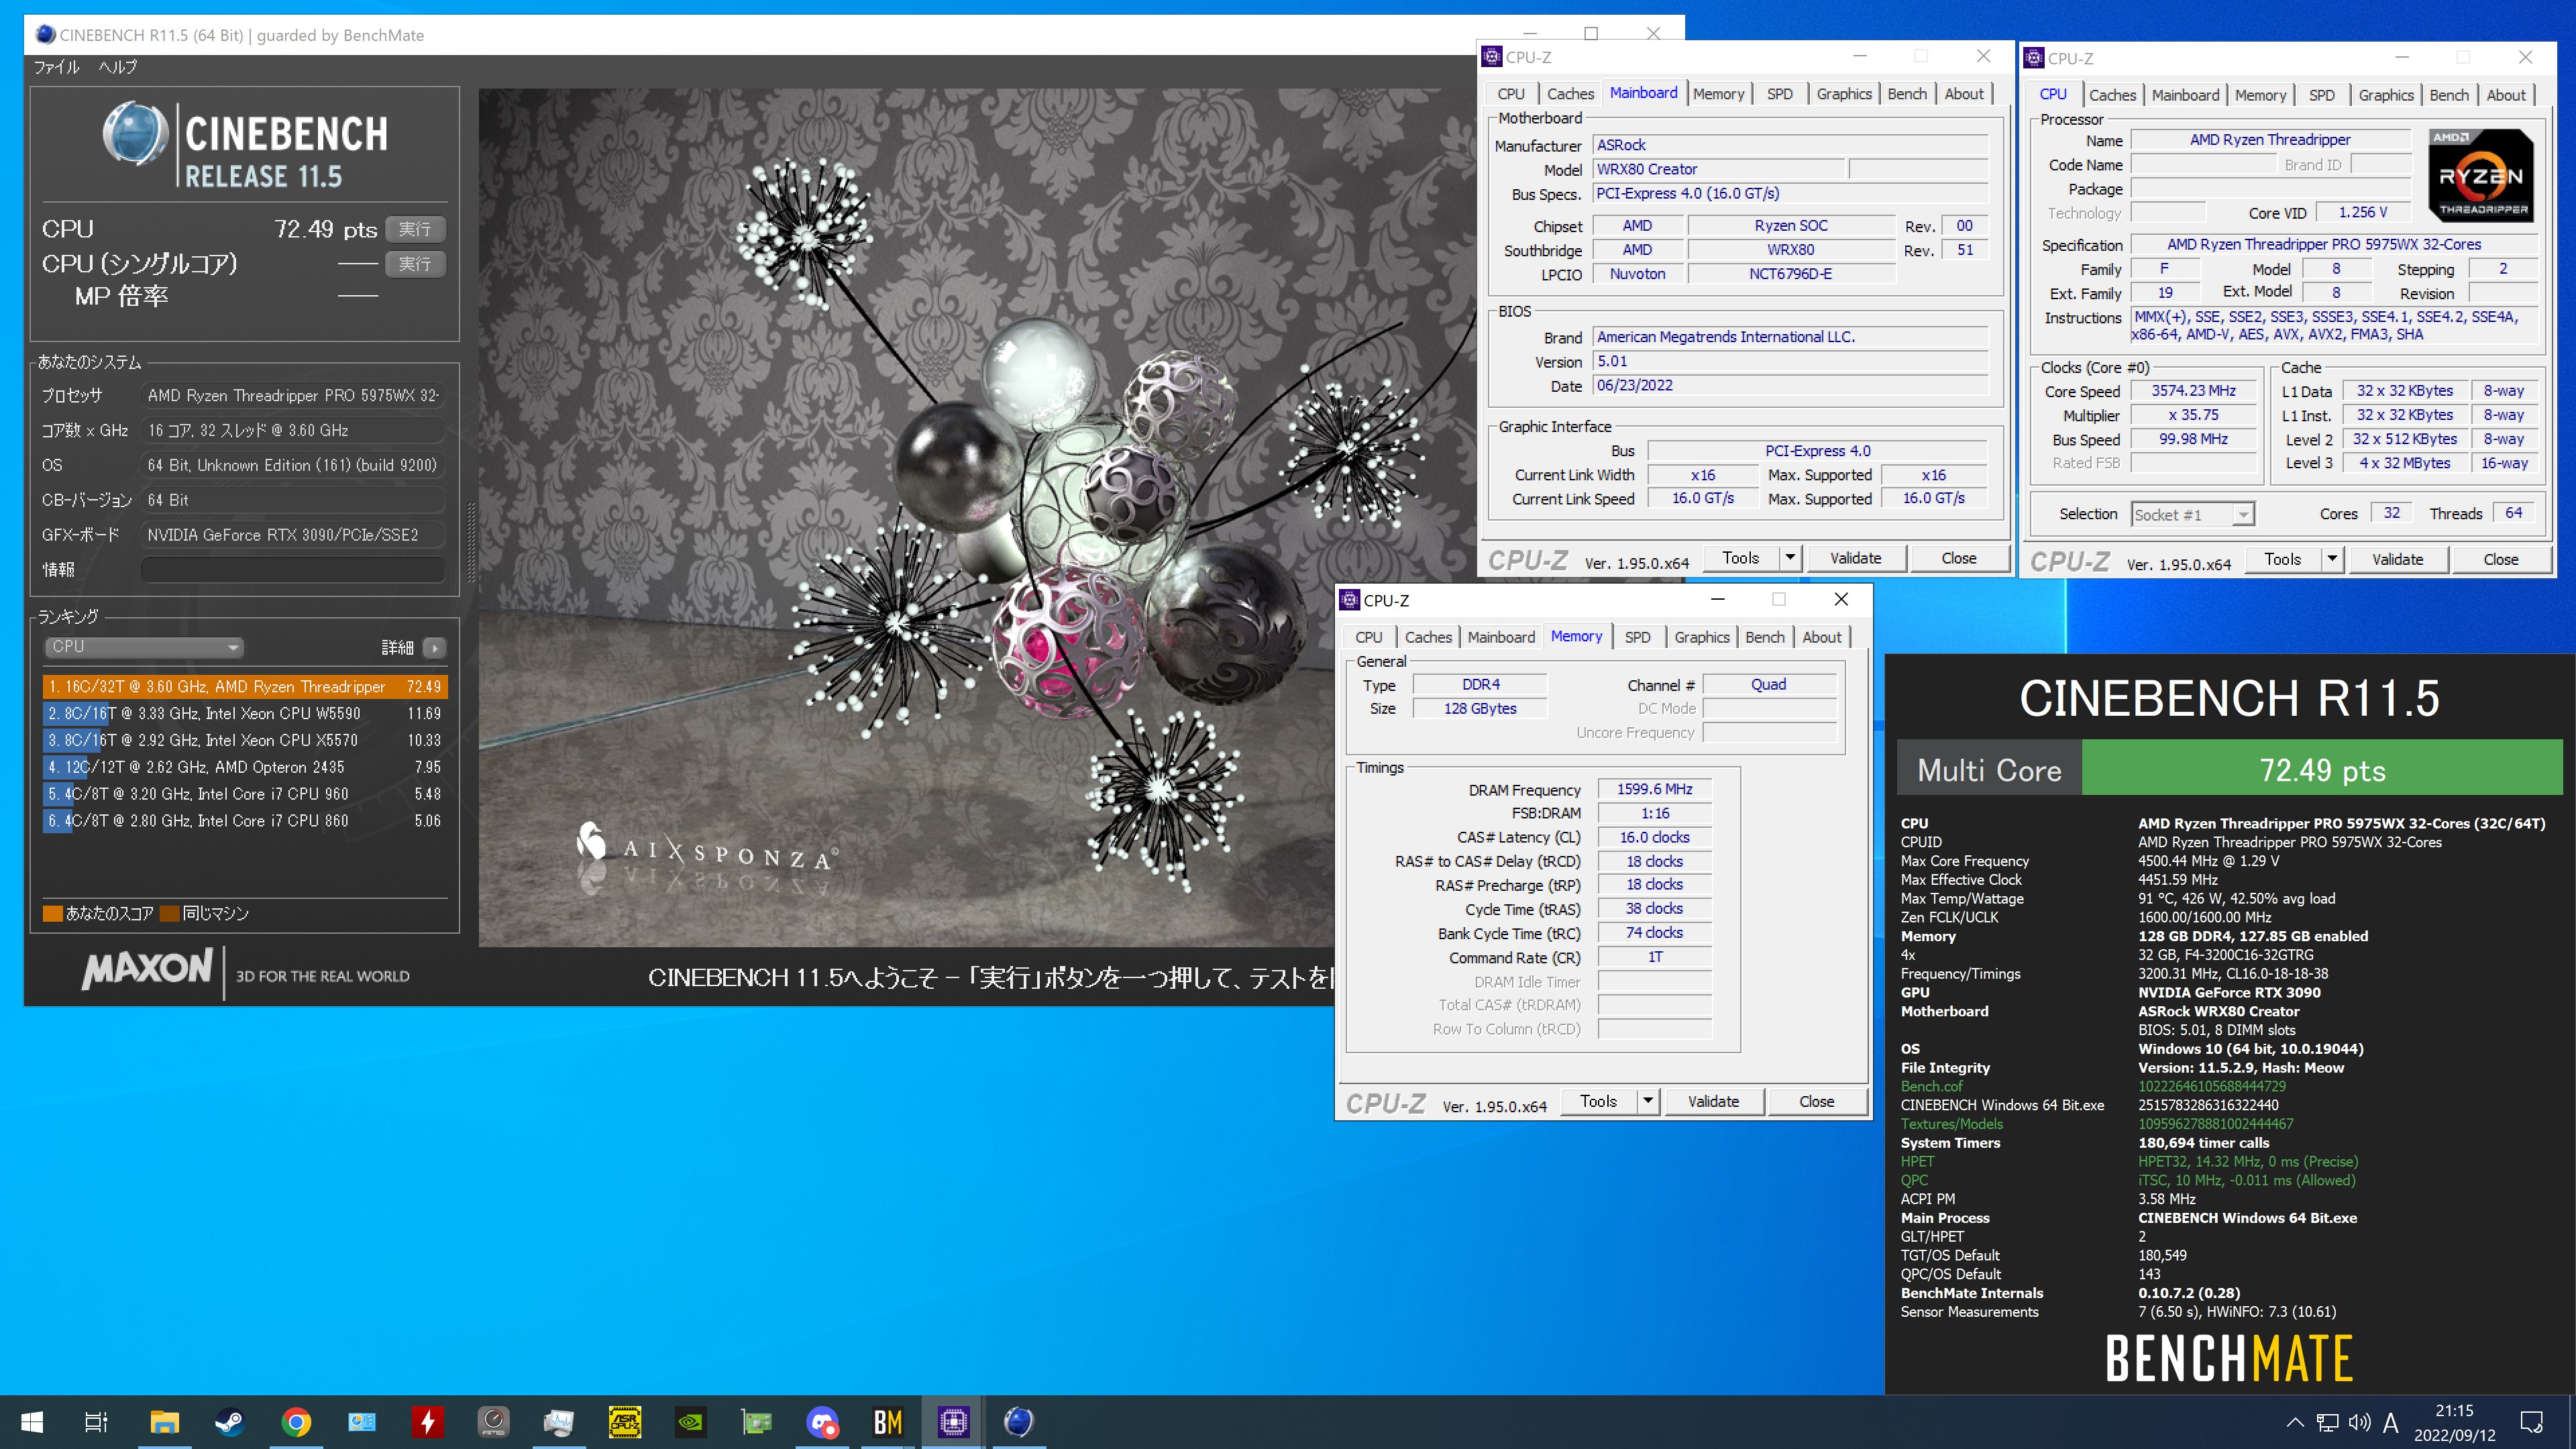Select the ranking row with score 72.49
The height and width of the screenshot is (1449, 2576).
coord(245,687)
